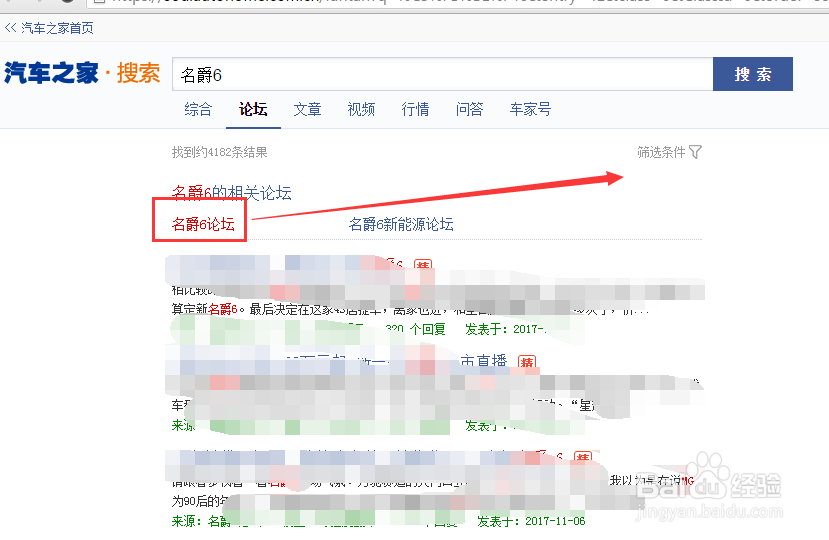Select the 论坛 tab

coord(253,109)
